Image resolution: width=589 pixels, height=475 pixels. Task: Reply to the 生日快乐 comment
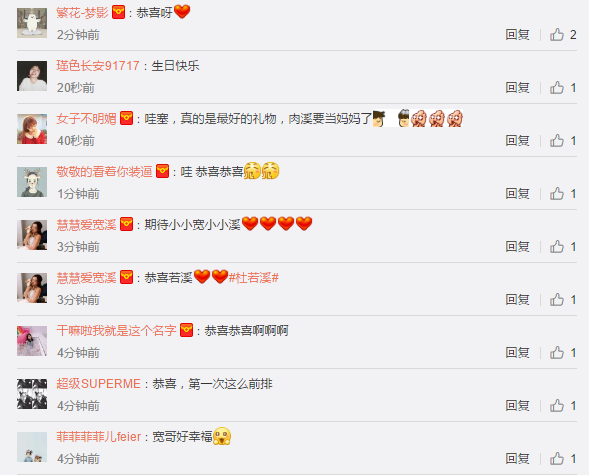pyautogui.click(x=517, y=87)
